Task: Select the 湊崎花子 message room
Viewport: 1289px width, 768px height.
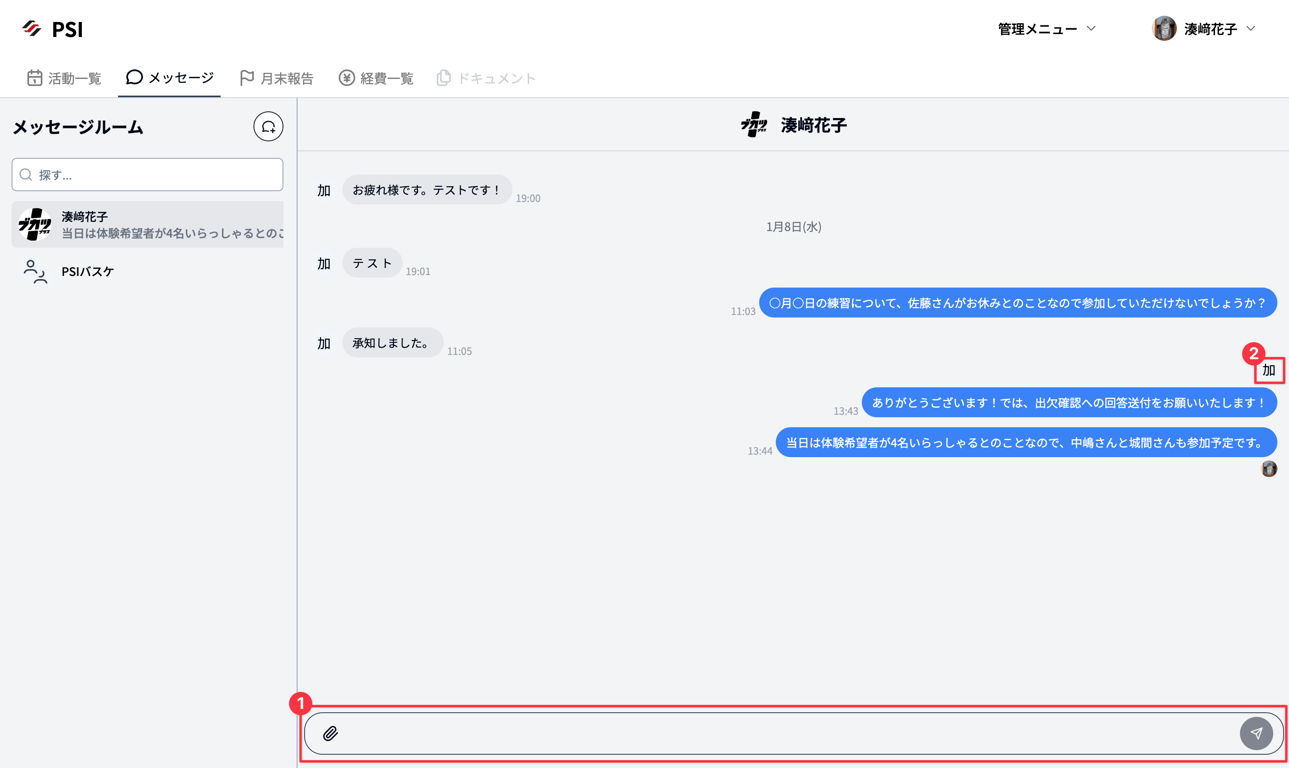Action: [148, 224]
